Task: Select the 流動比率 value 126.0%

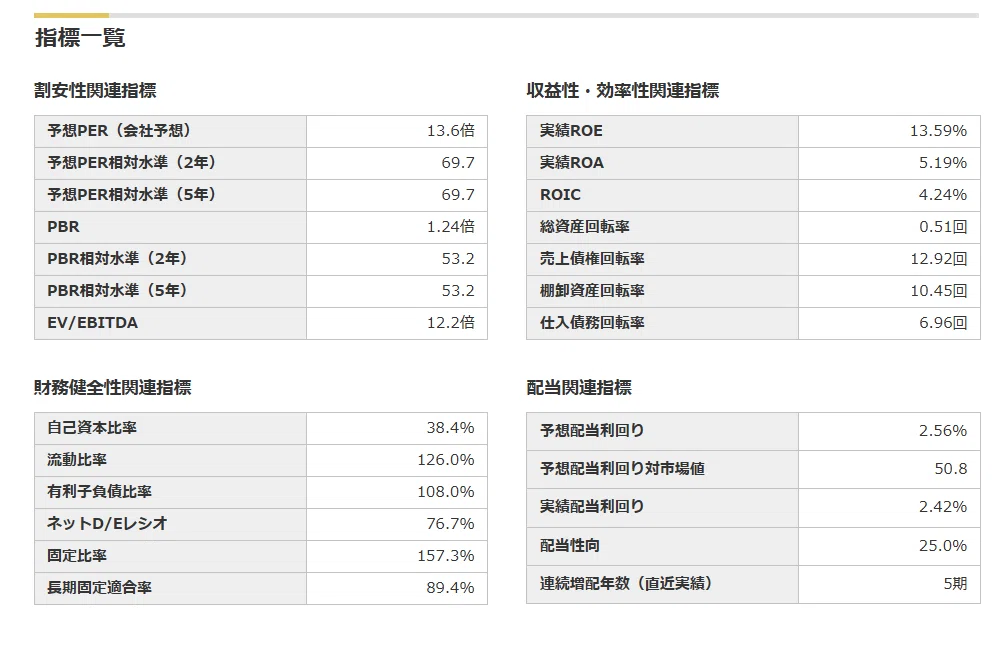Action: point(446,460)
